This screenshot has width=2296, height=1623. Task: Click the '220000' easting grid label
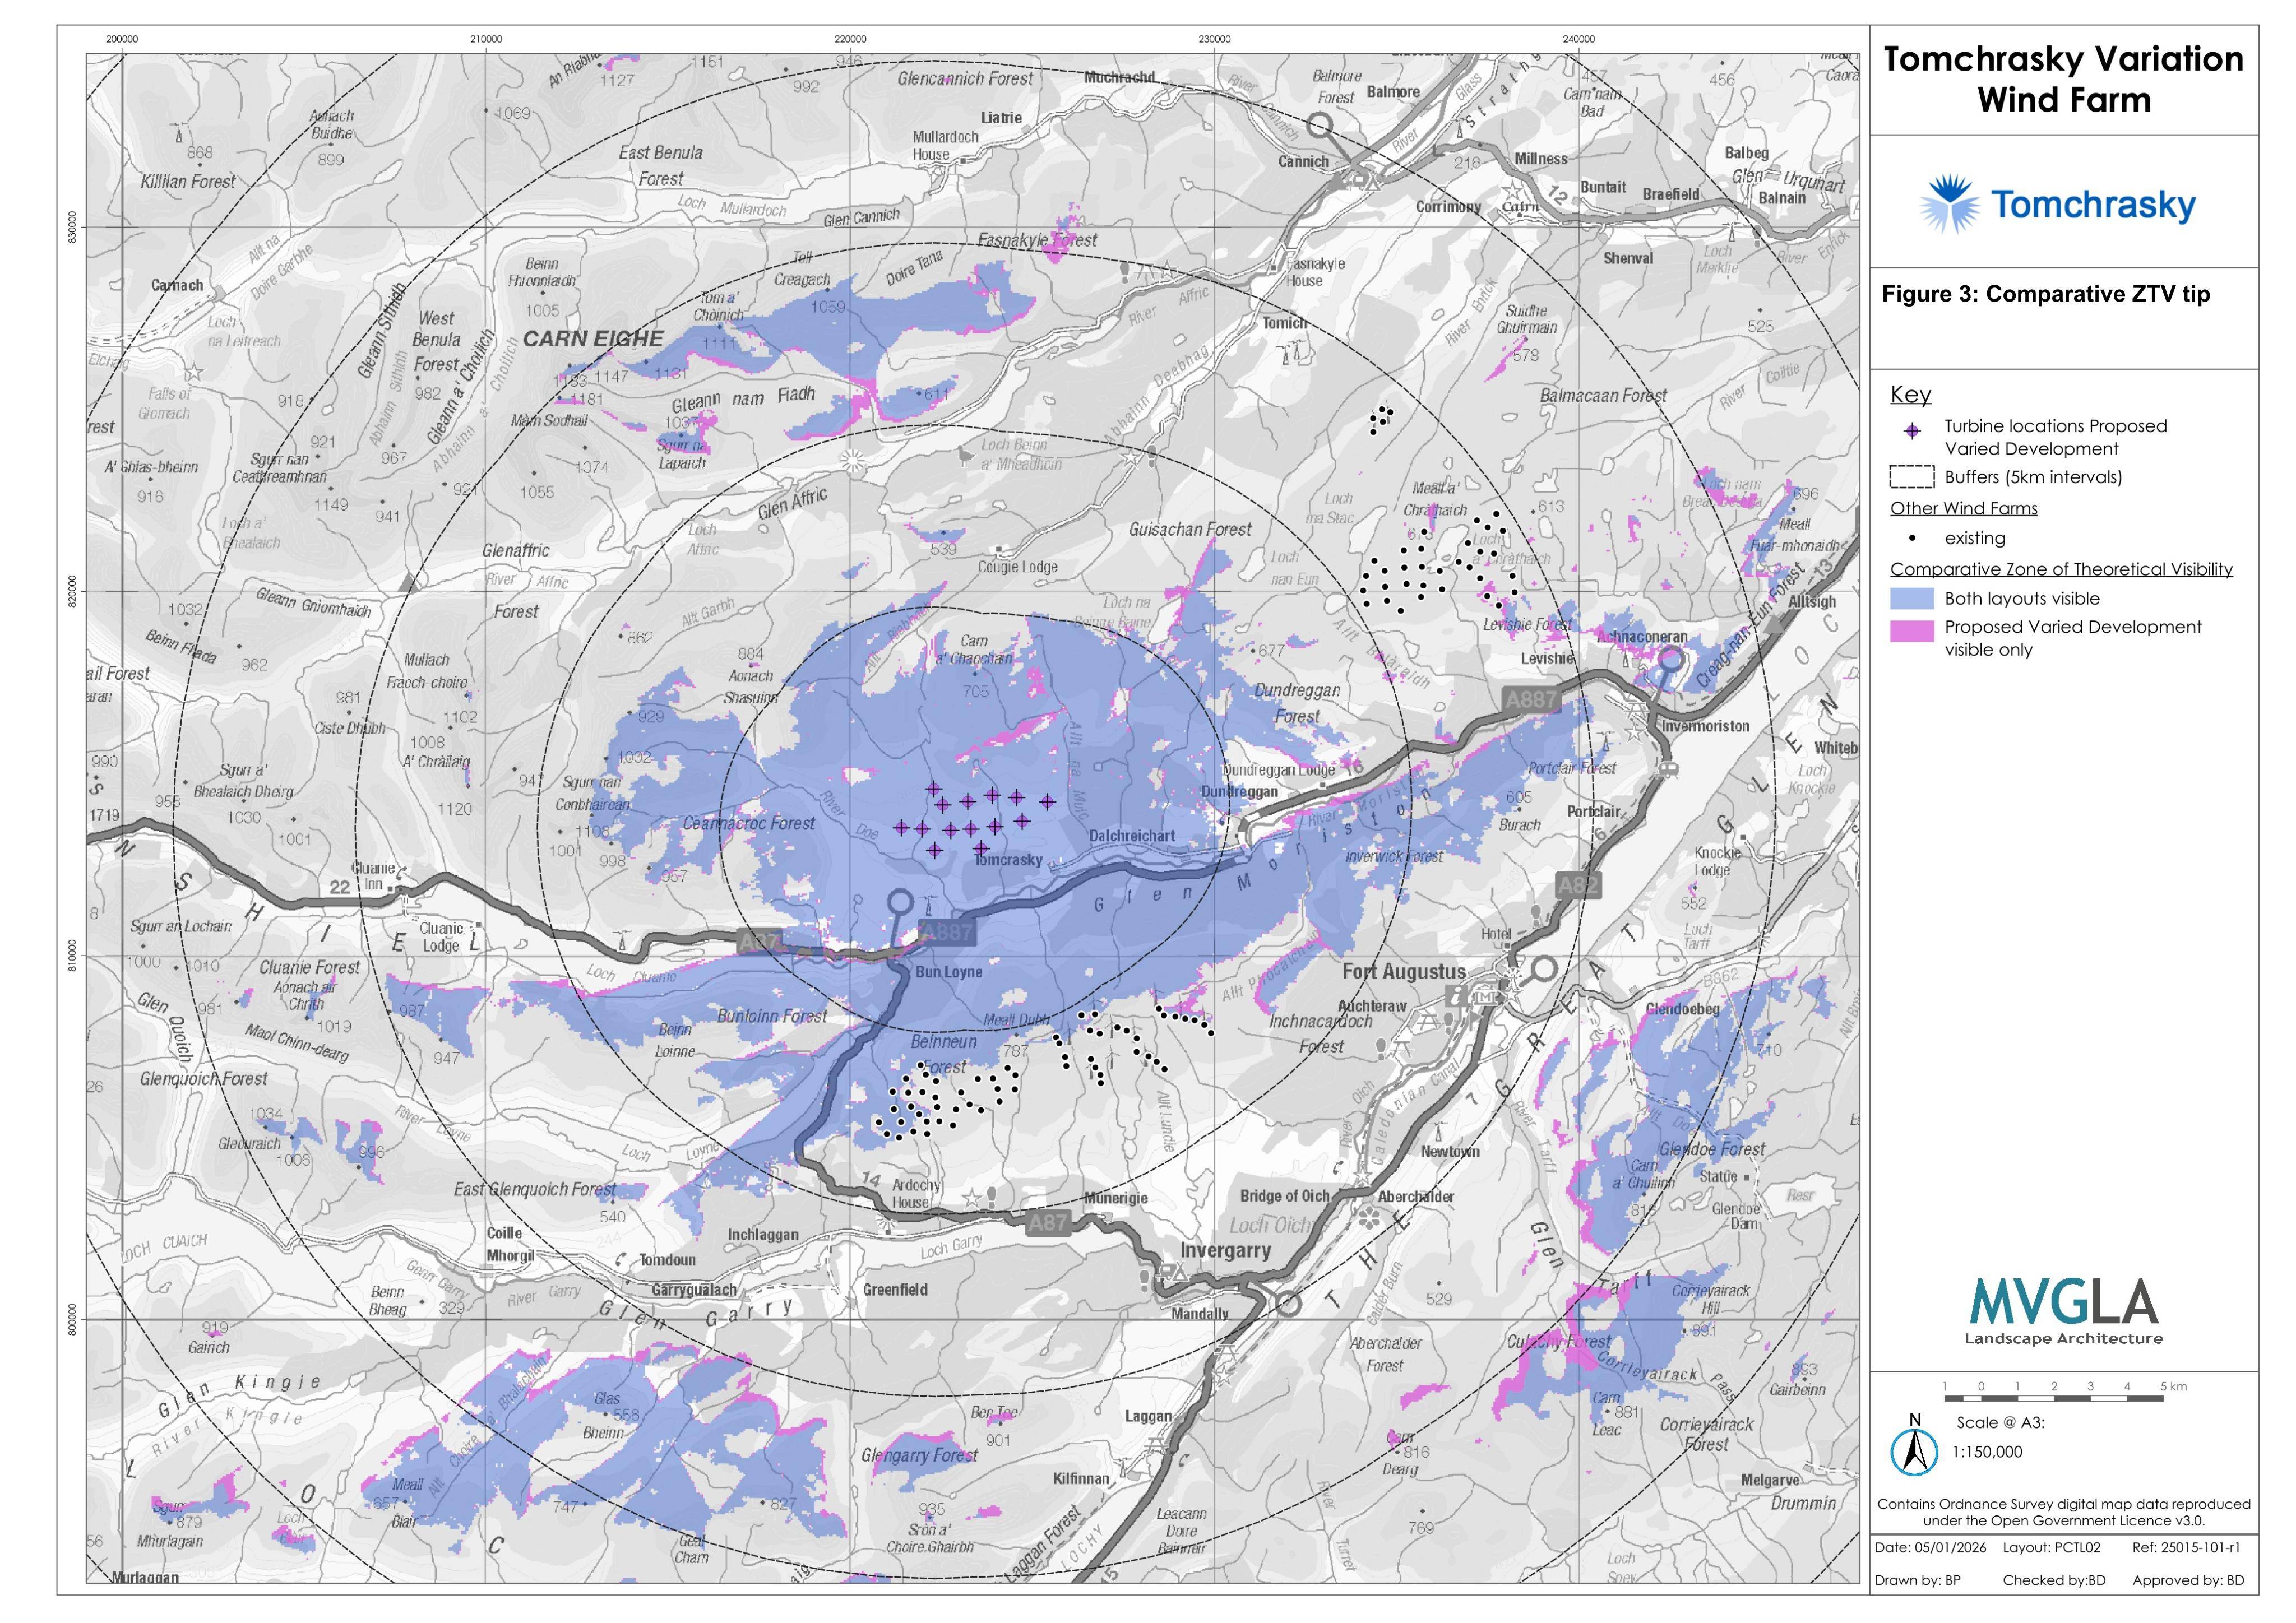click(x=850, y=40)
